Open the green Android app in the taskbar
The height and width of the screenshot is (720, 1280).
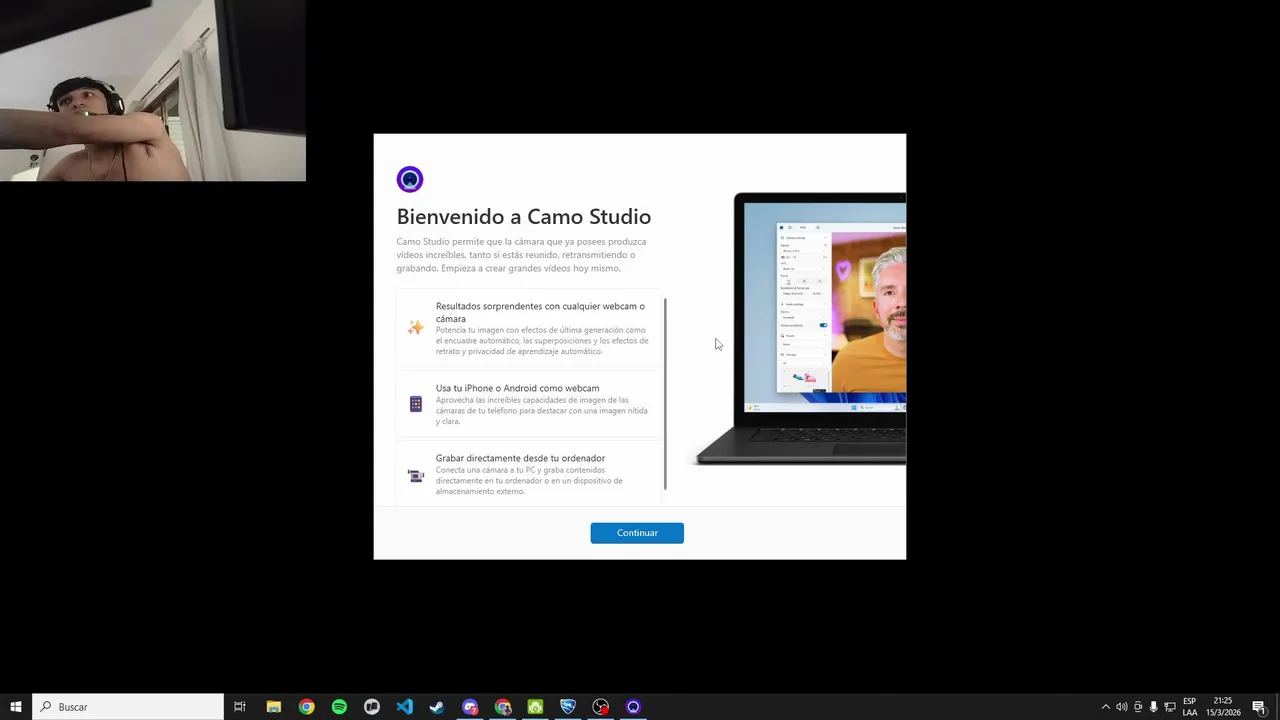point(535,707)
